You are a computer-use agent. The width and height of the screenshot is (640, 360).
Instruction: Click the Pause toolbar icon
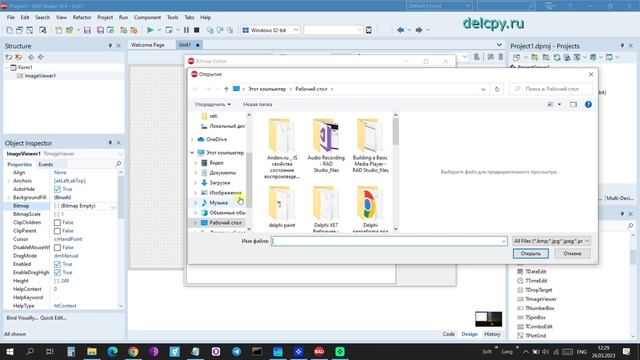tap(186, 30)
